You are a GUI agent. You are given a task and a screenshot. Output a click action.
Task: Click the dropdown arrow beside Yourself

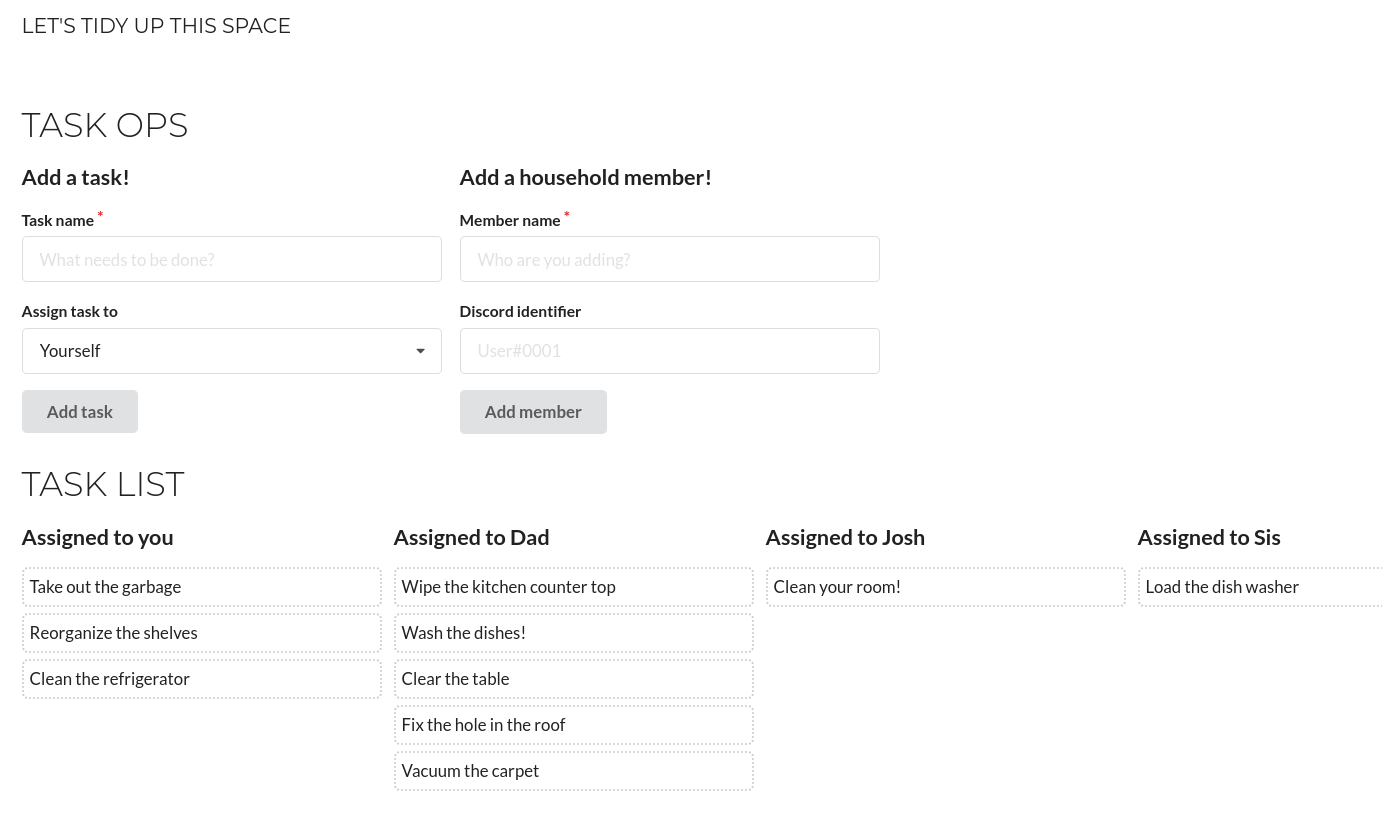click(420, 351)
